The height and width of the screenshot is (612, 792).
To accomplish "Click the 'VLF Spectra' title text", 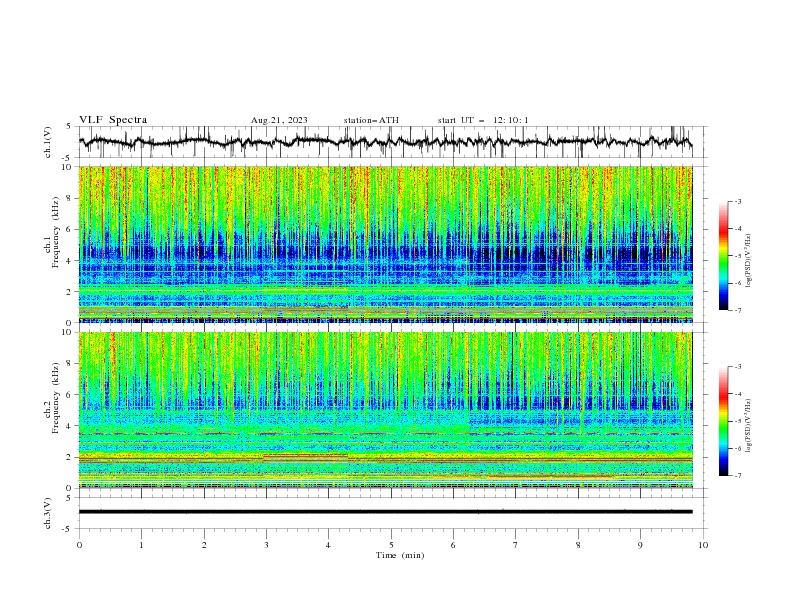I will (113, 120).
